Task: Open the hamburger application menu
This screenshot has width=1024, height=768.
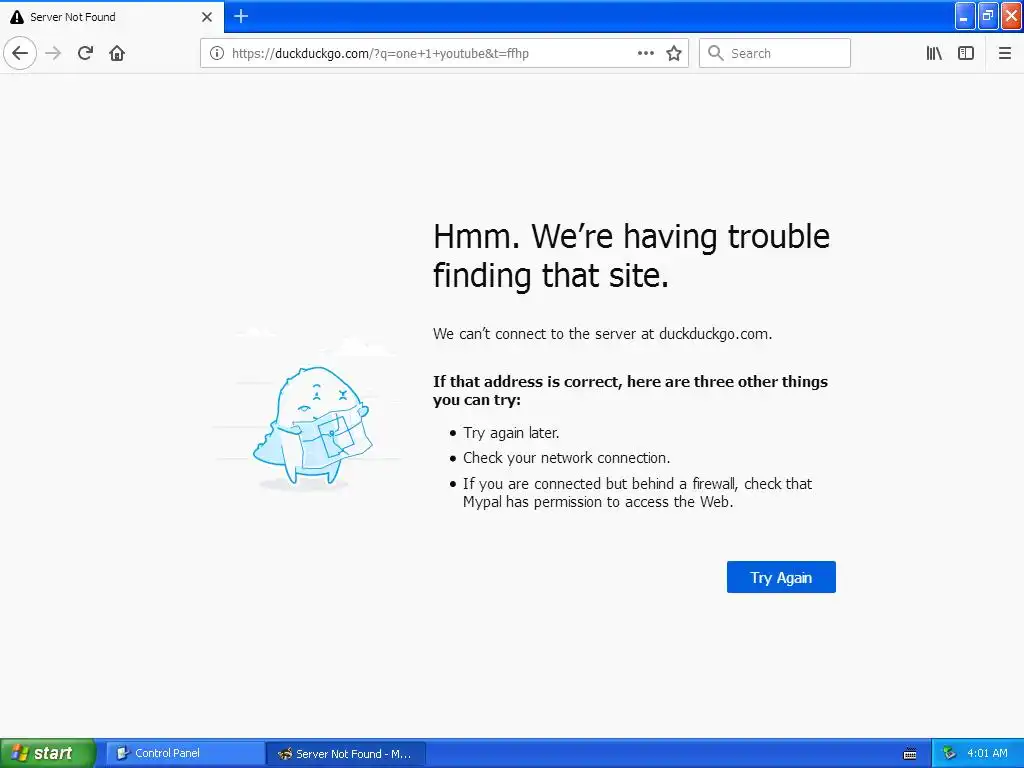Action: (1005, 53)
